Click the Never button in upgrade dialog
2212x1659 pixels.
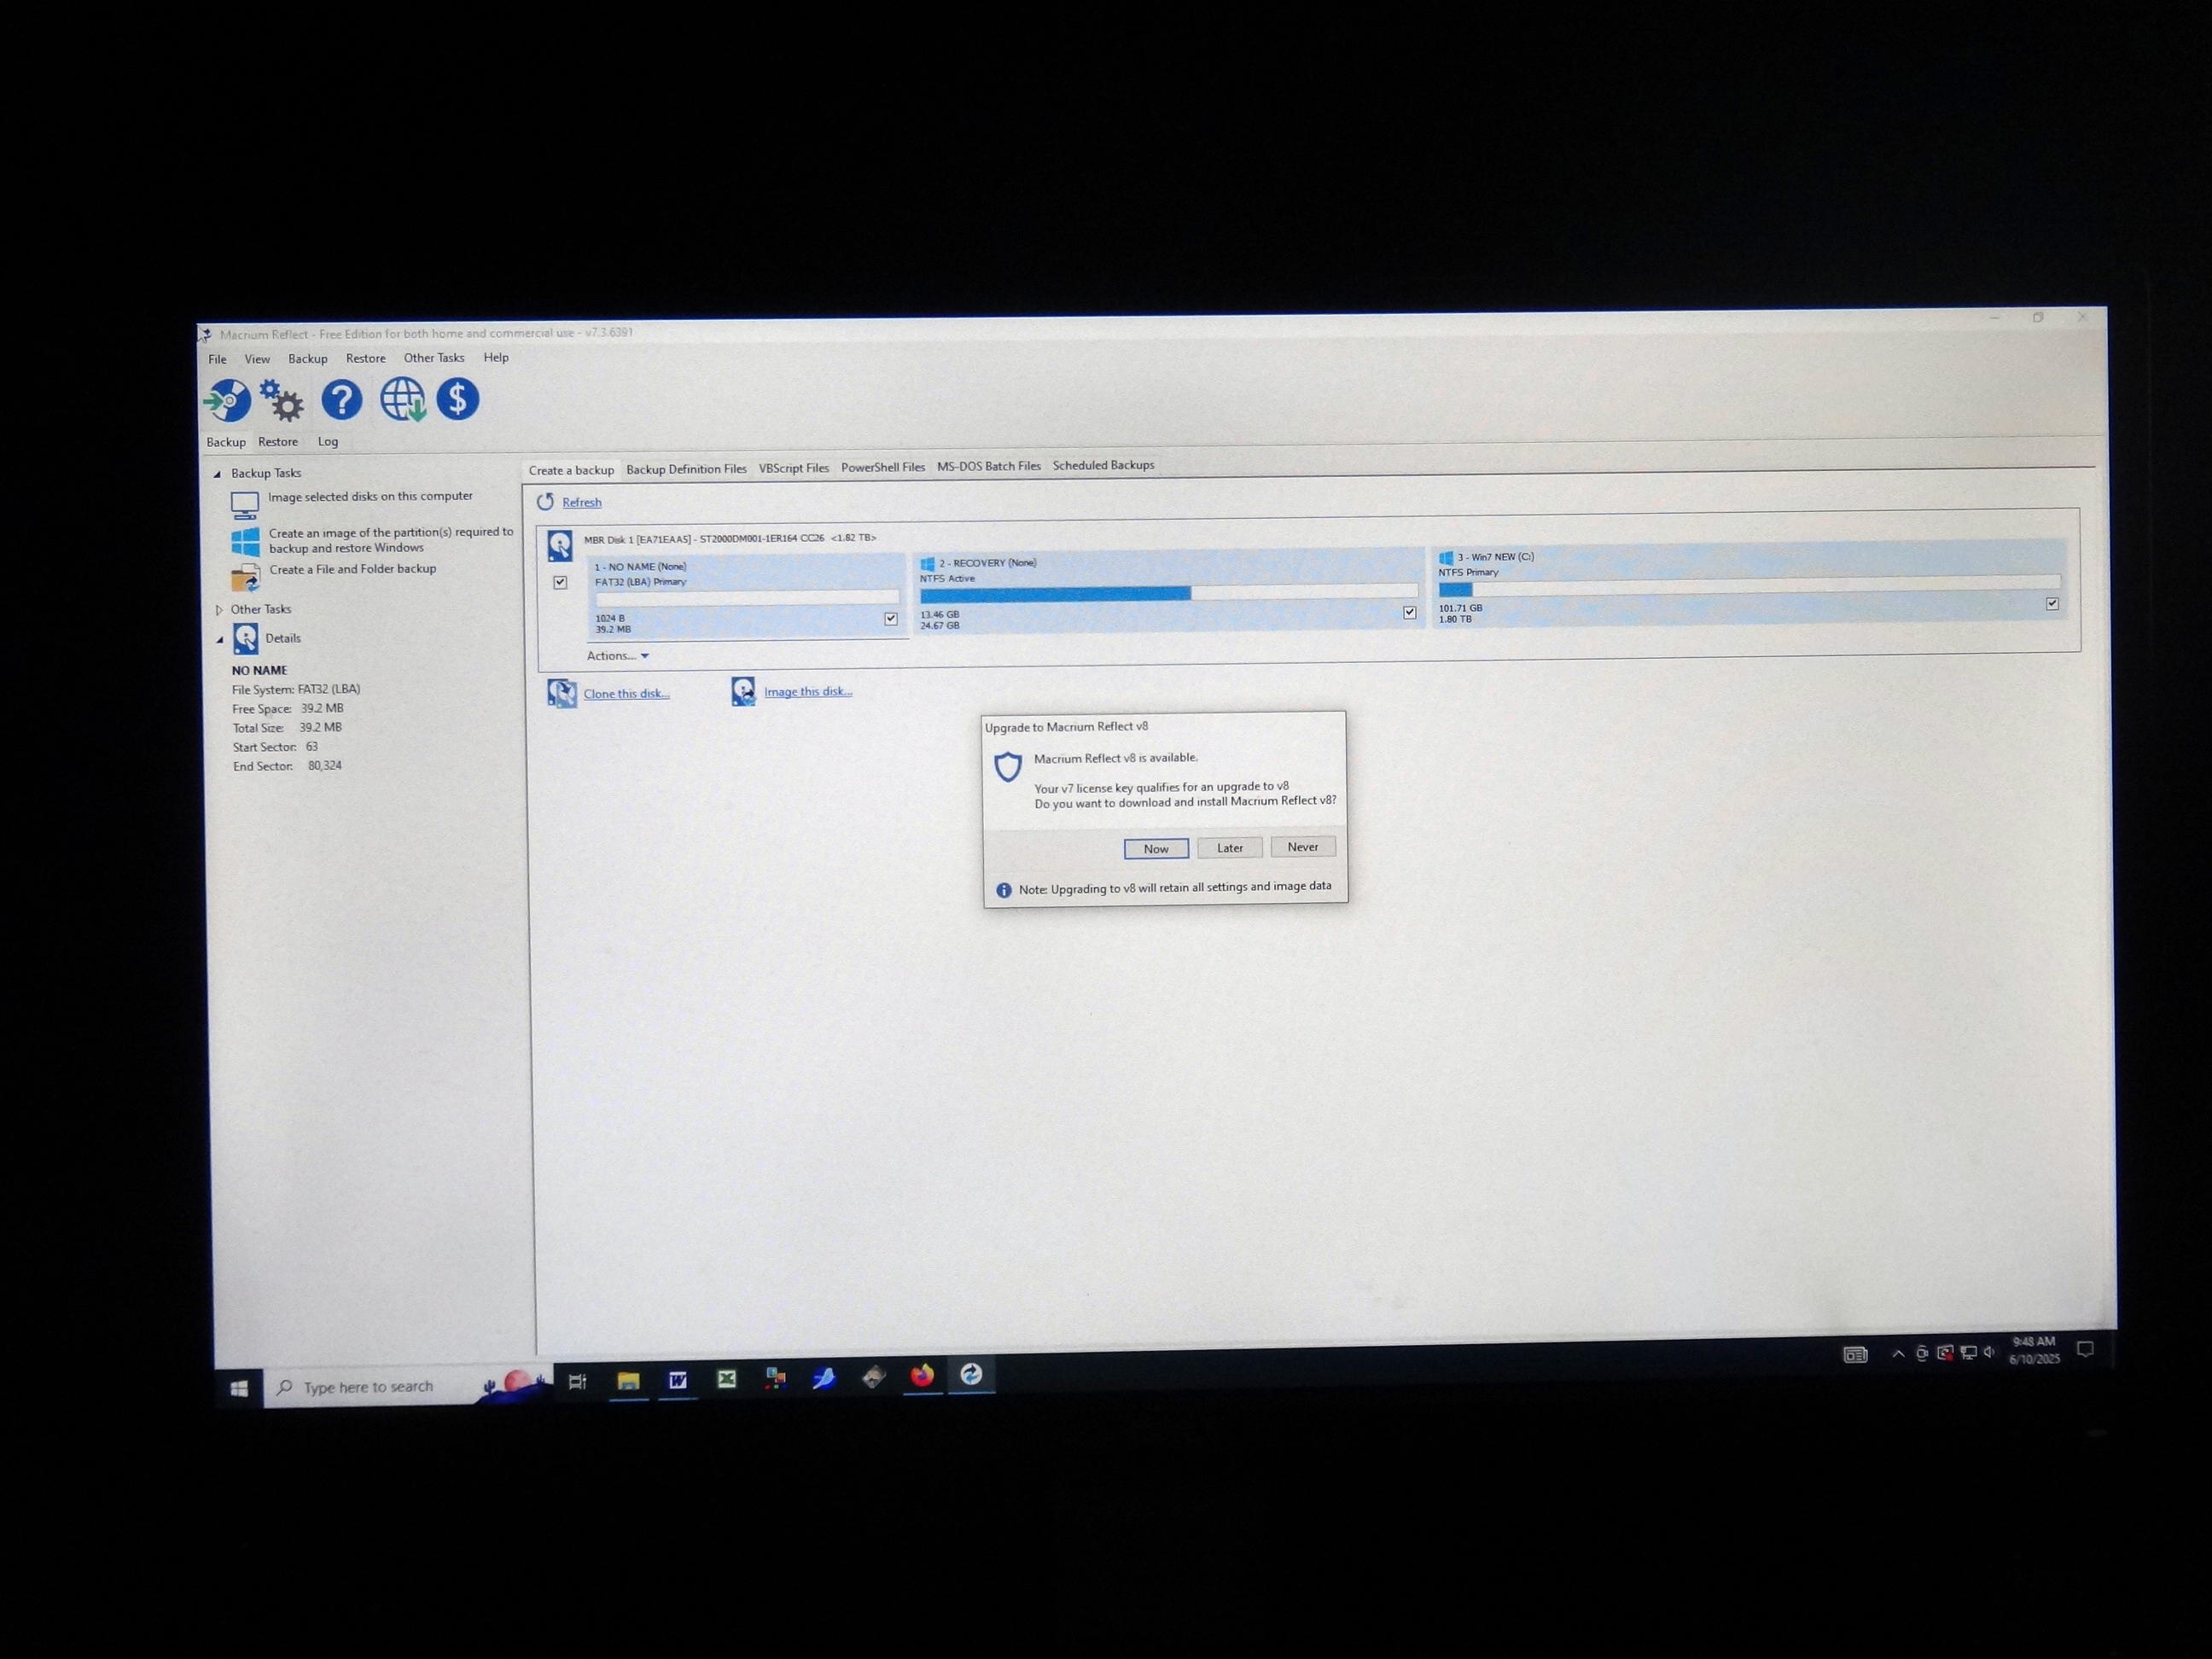(1303, 847)
